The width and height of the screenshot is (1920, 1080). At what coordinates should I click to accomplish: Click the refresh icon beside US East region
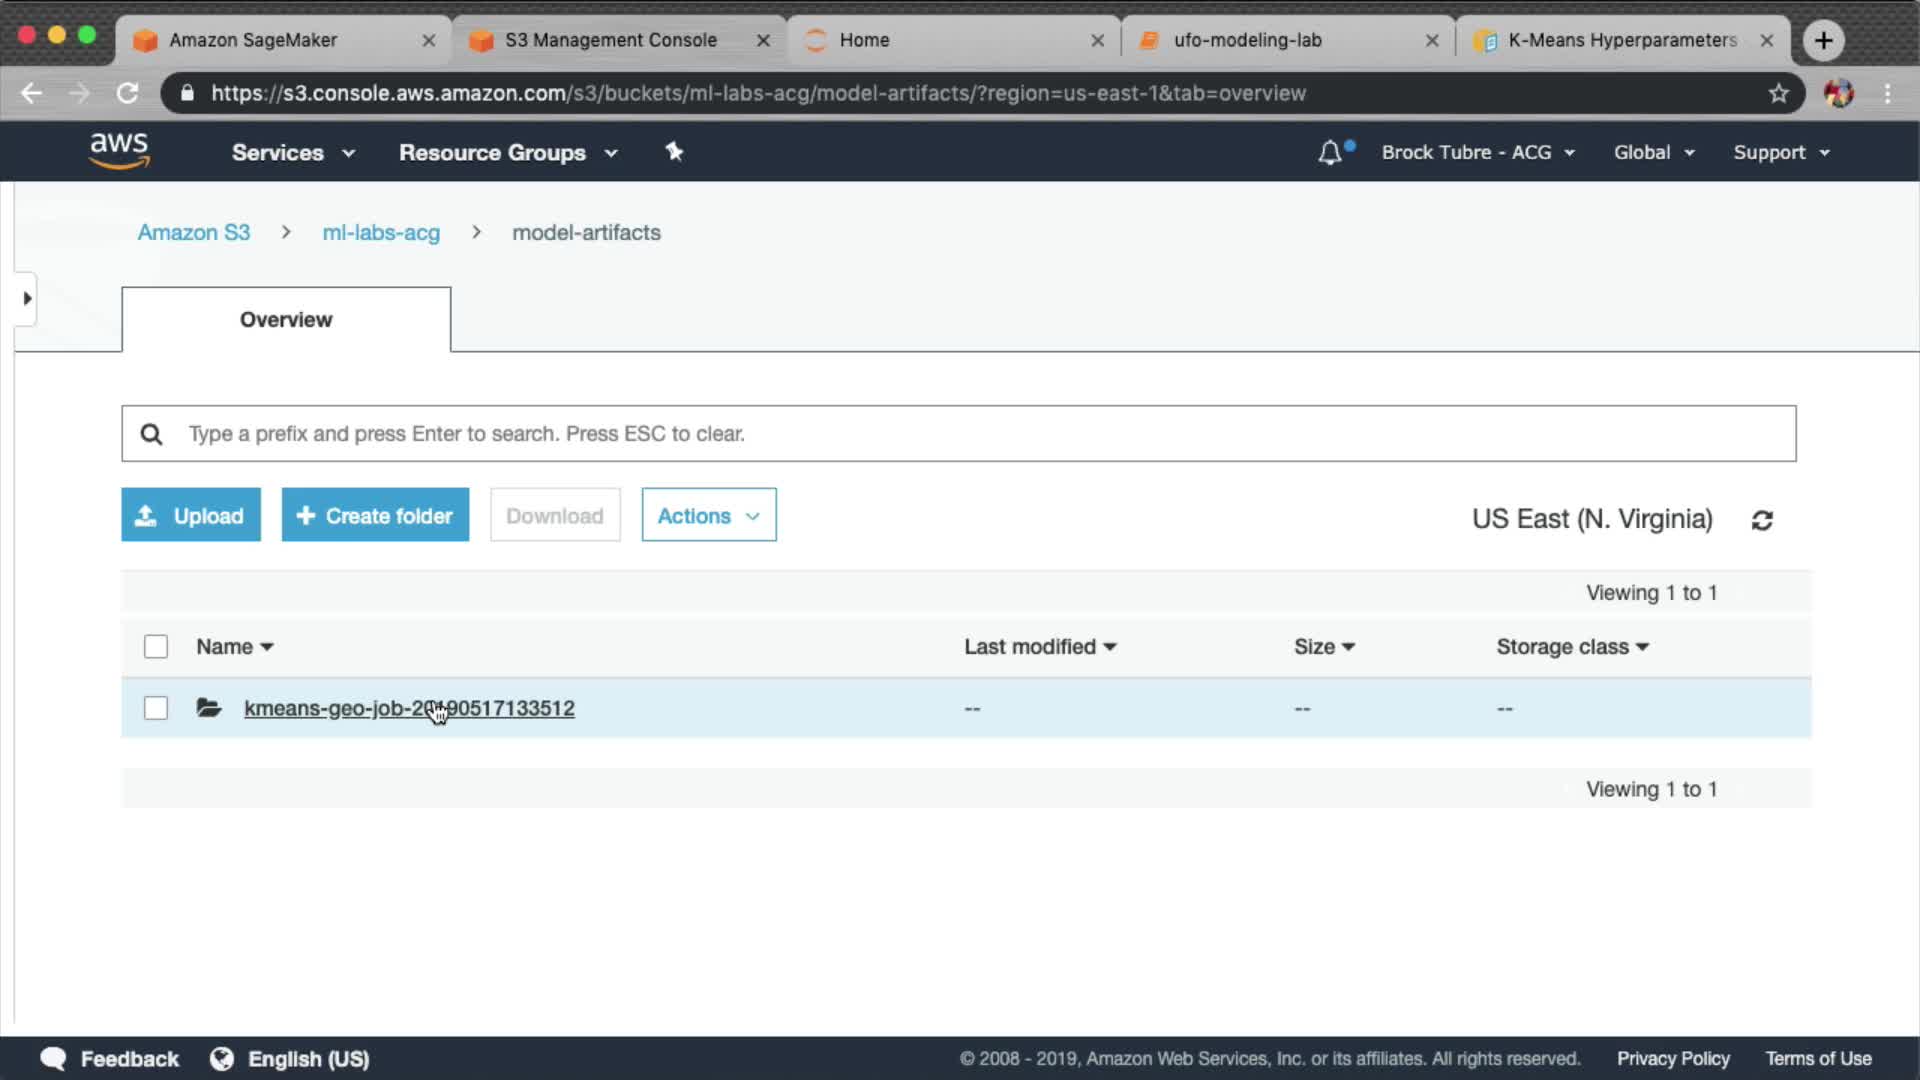tap(1762, 520)
